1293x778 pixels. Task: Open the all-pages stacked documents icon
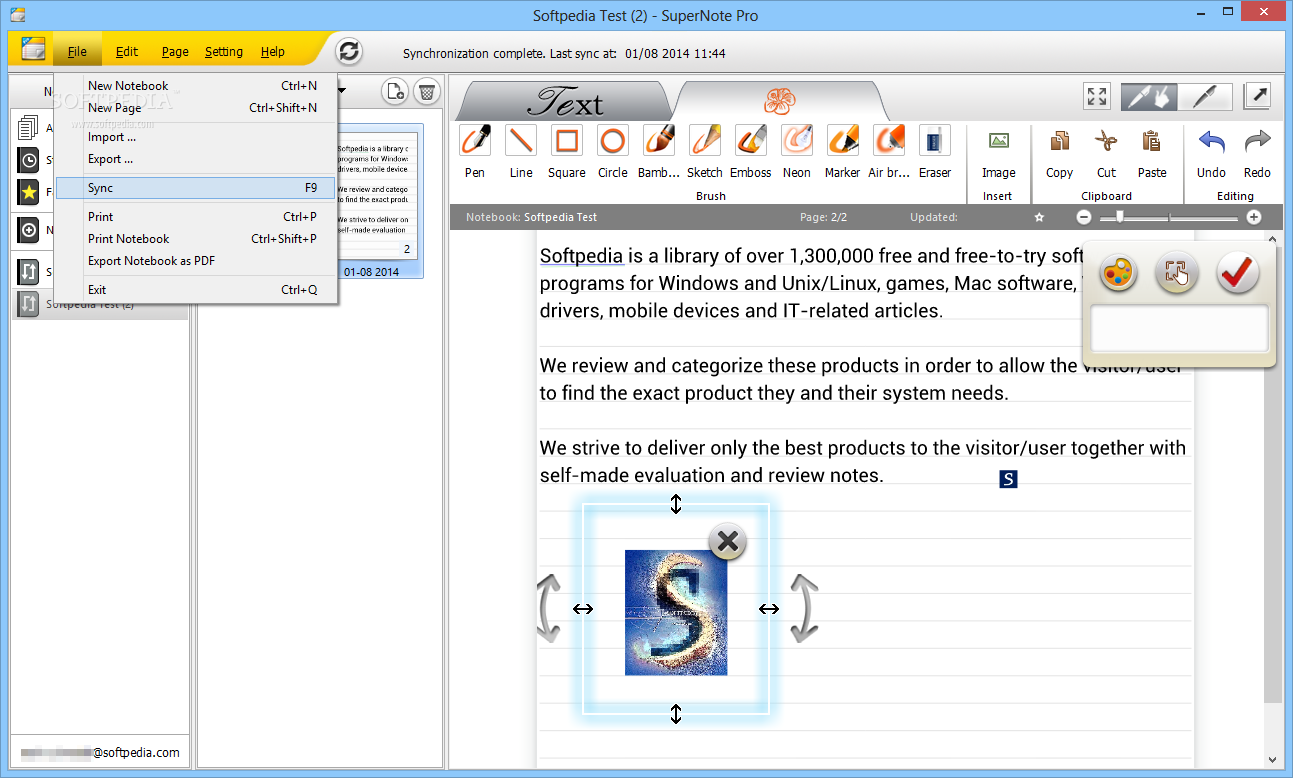29,128
